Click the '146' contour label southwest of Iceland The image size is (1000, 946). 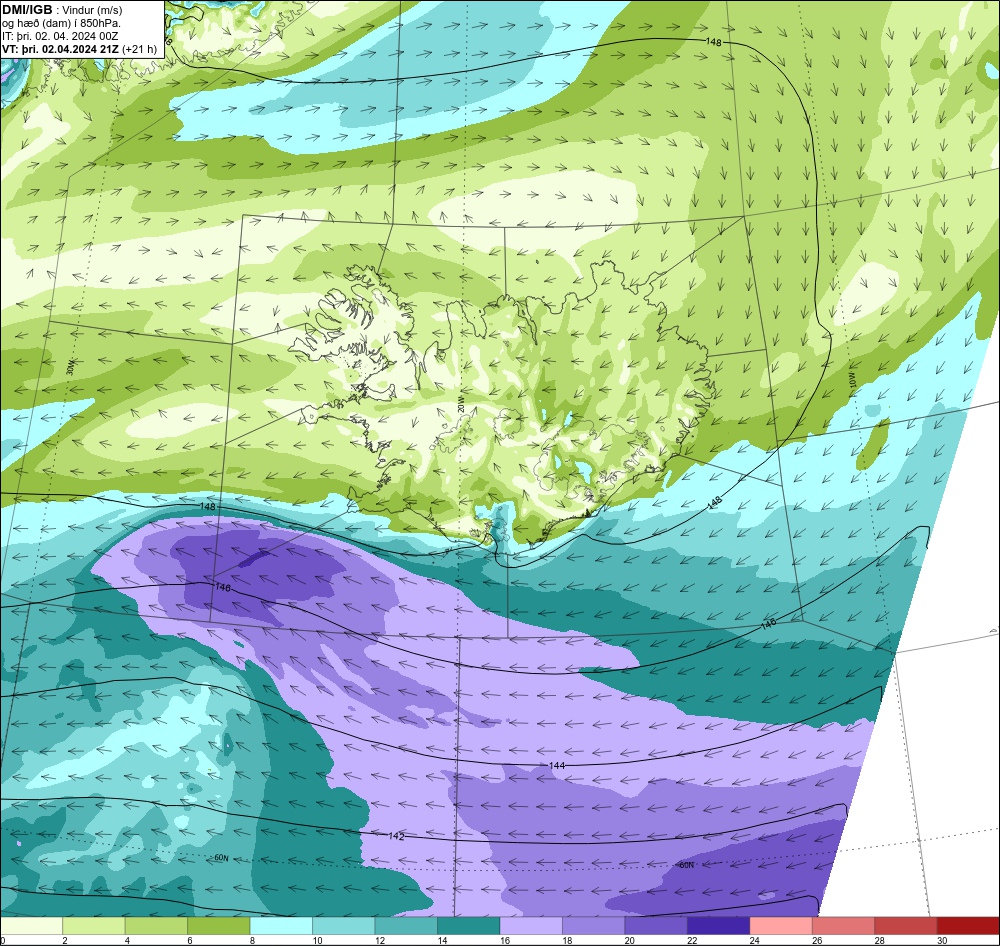[x=223, y=587]
